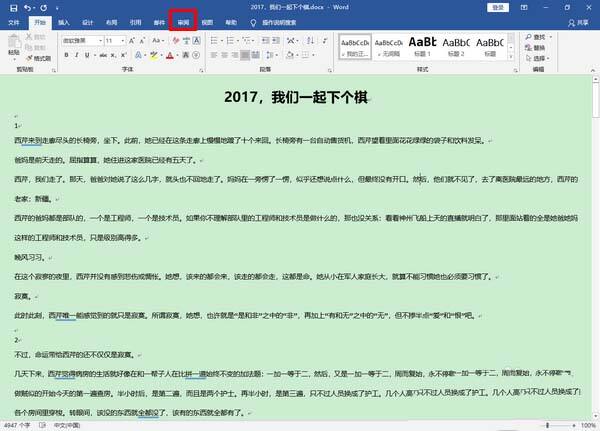Viewport: 600px width, 431px height.
Task: Open the Font dialog launcher
Action: tap(201, 70)
